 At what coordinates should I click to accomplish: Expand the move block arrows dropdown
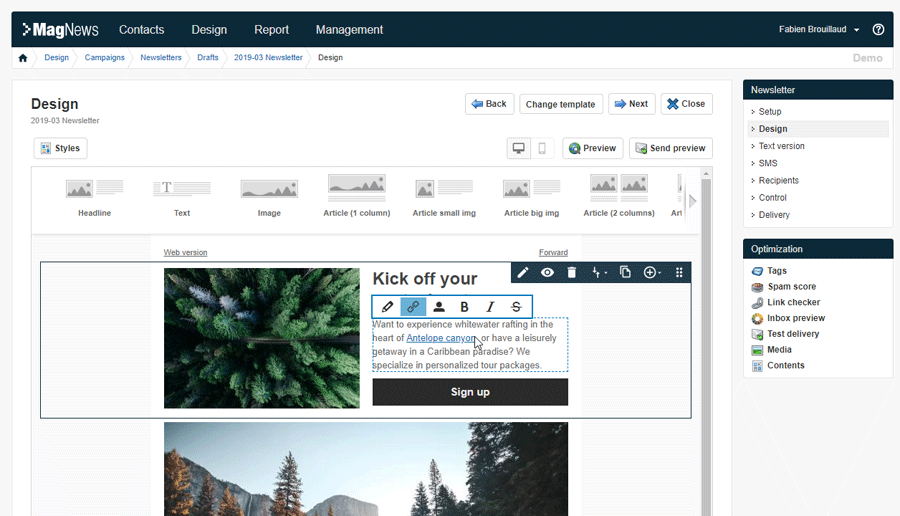tap(599, 272)
